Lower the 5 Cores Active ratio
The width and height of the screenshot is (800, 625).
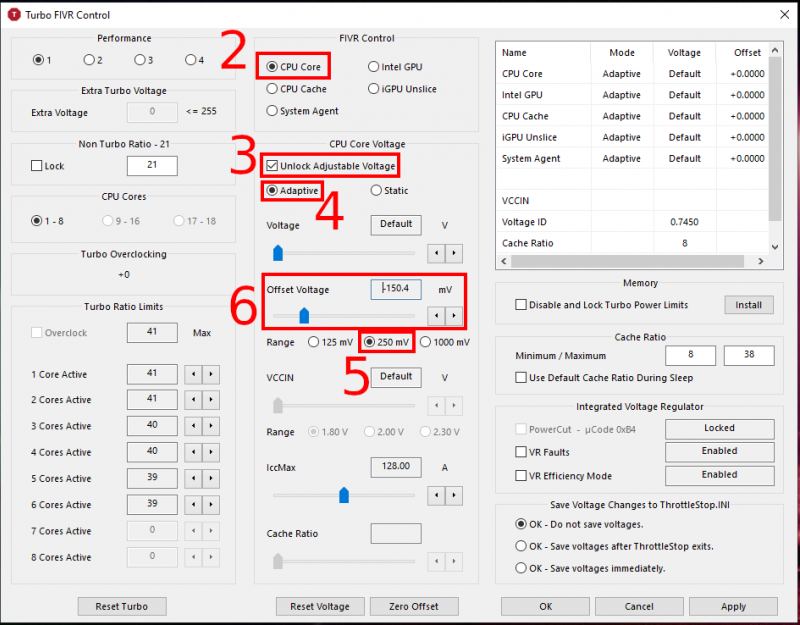(193, 479)
